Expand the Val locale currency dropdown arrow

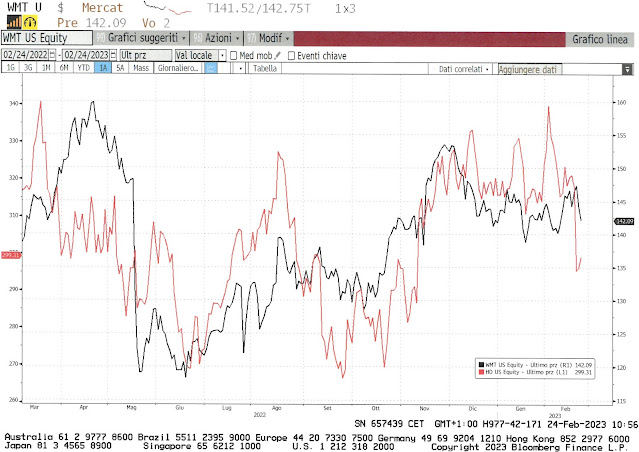point(223,55)
